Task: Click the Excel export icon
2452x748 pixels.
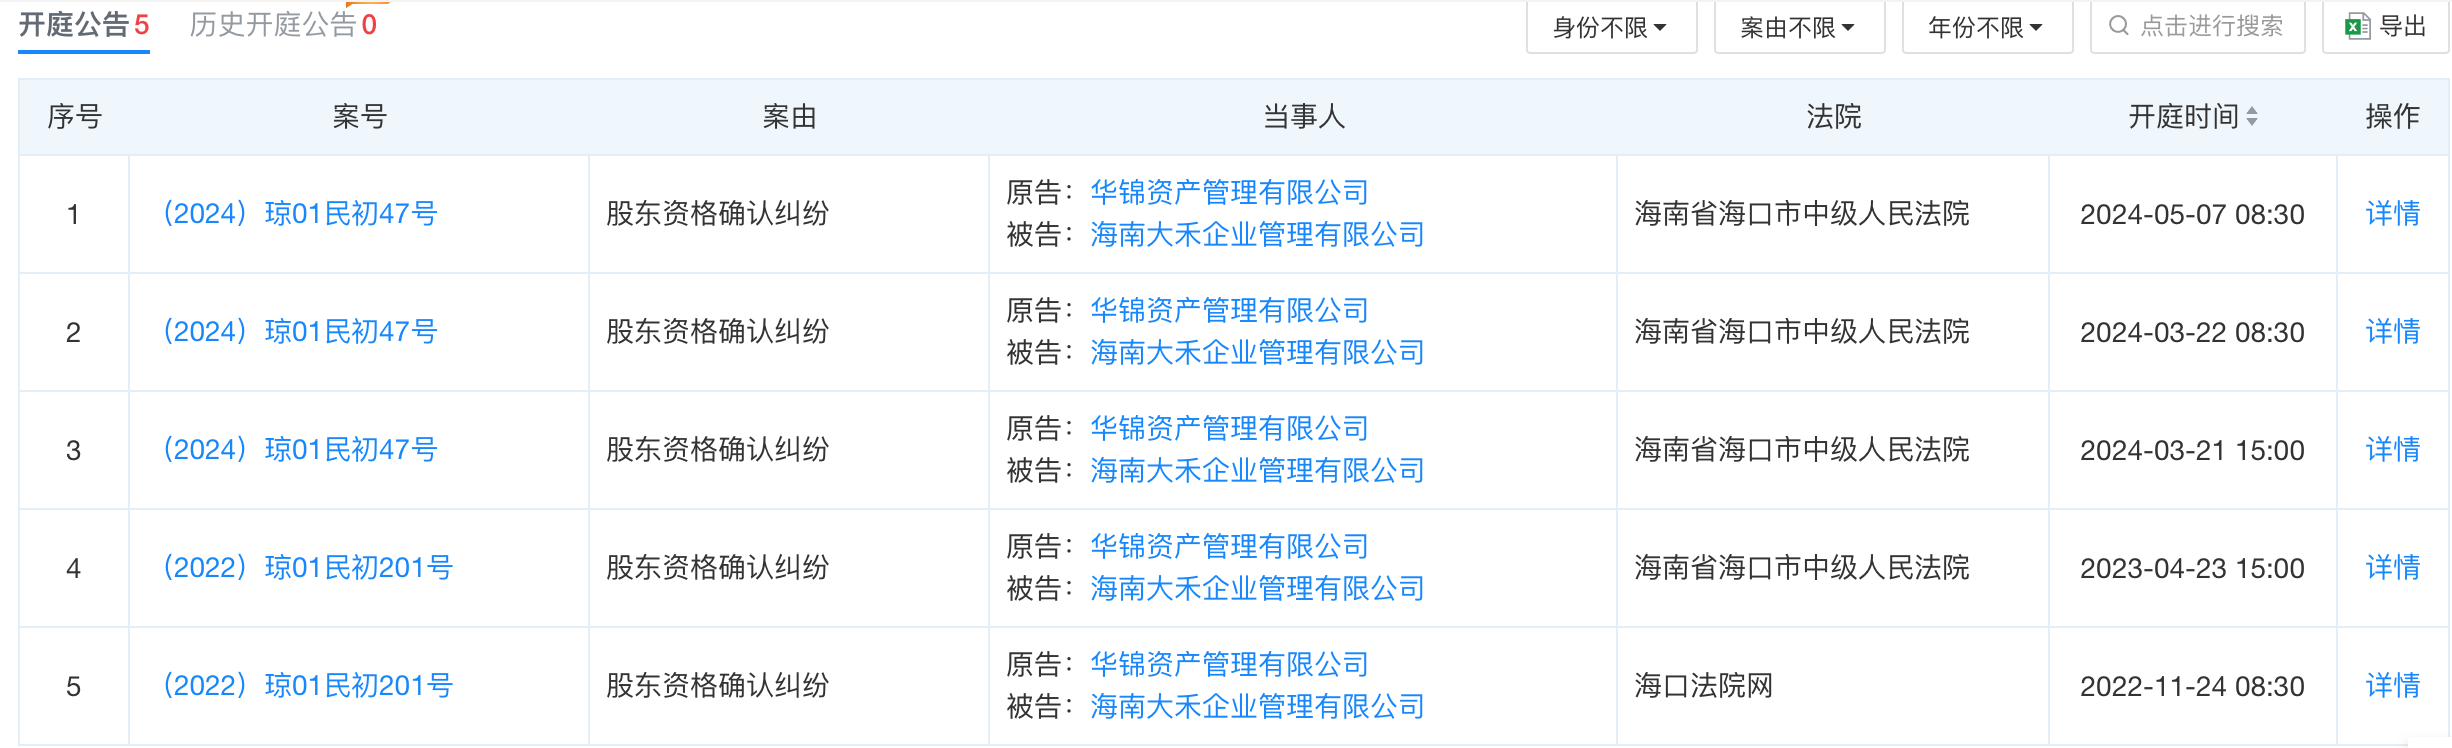Action: point(2357,27)
